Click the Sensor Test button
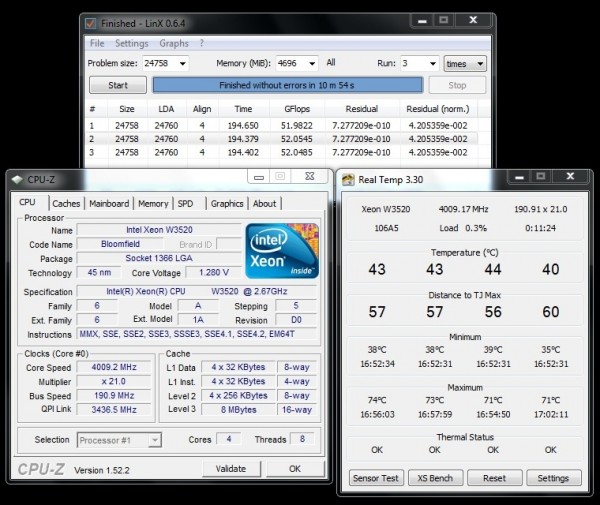The image size is (600, 505). [x=376, y=478]
